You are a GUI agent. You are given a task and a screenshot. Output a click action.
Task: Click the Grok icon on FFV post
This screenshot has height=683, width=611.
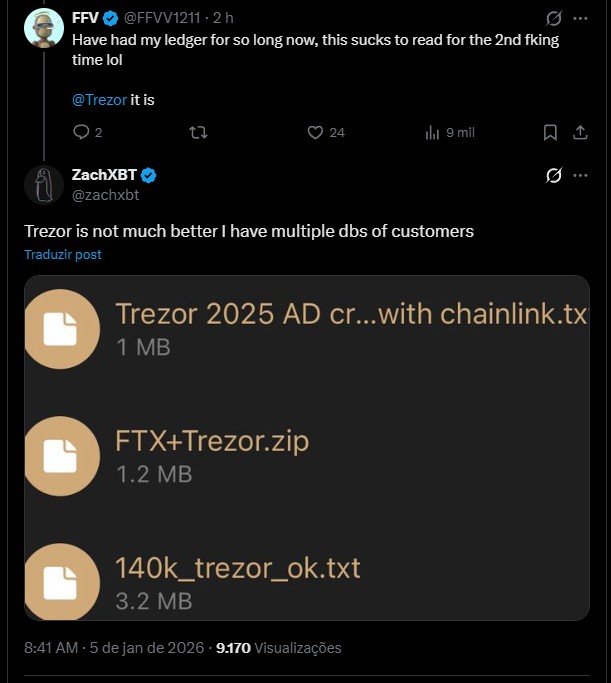click(x=553, y=19)
